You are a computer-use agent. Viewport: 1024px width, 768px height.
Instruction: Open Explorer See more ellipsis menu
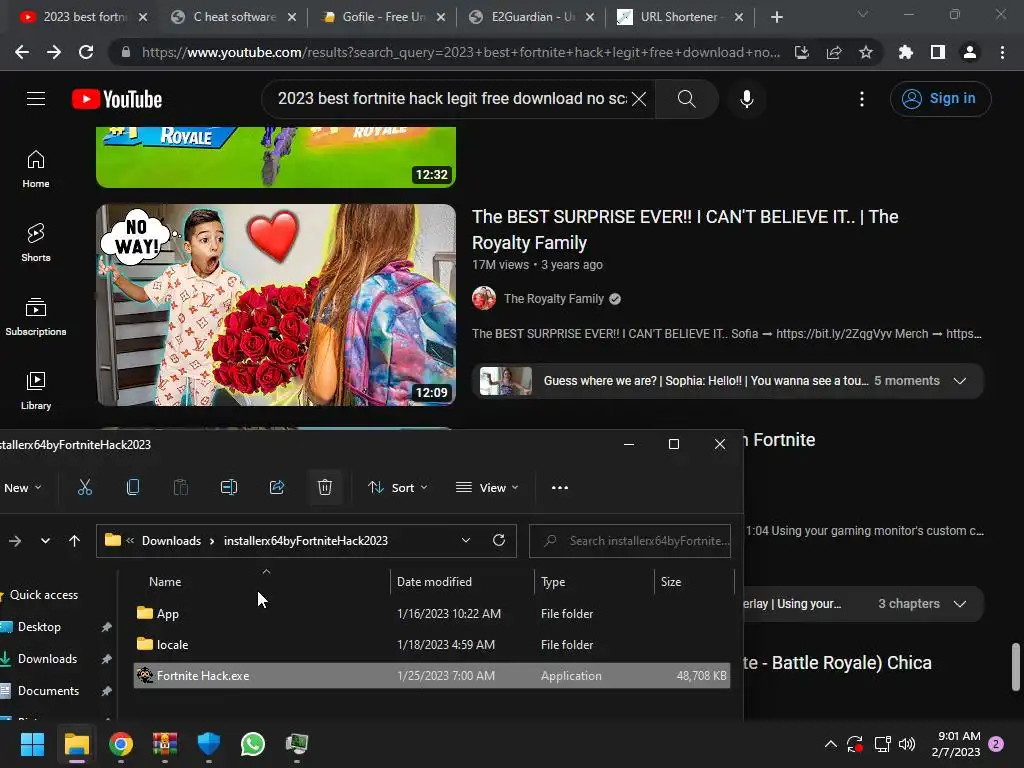pyautogui.click(x=560, y=487)
